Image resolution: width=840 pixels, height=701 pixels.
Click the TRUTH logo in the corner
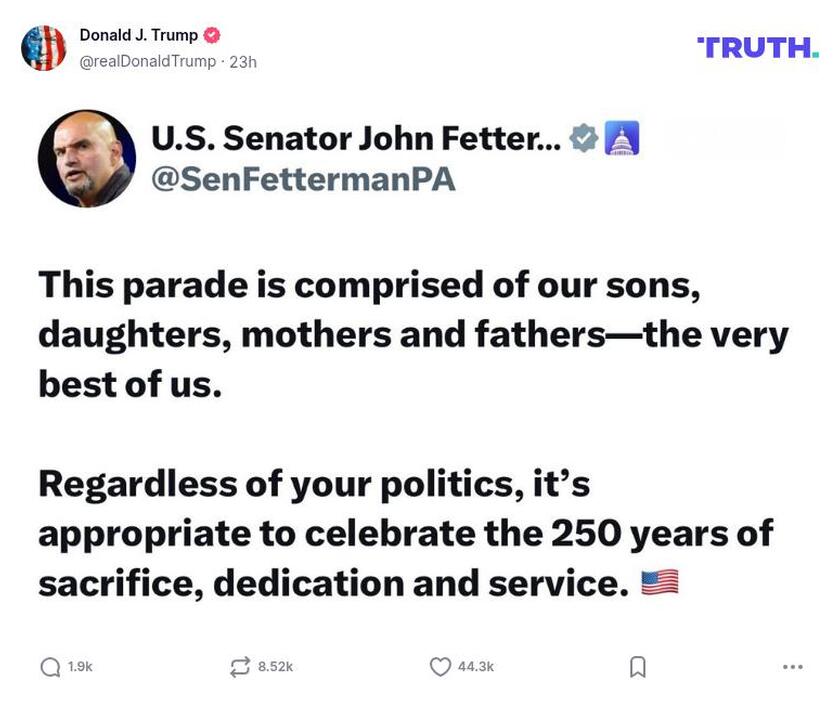click(755, 44)
